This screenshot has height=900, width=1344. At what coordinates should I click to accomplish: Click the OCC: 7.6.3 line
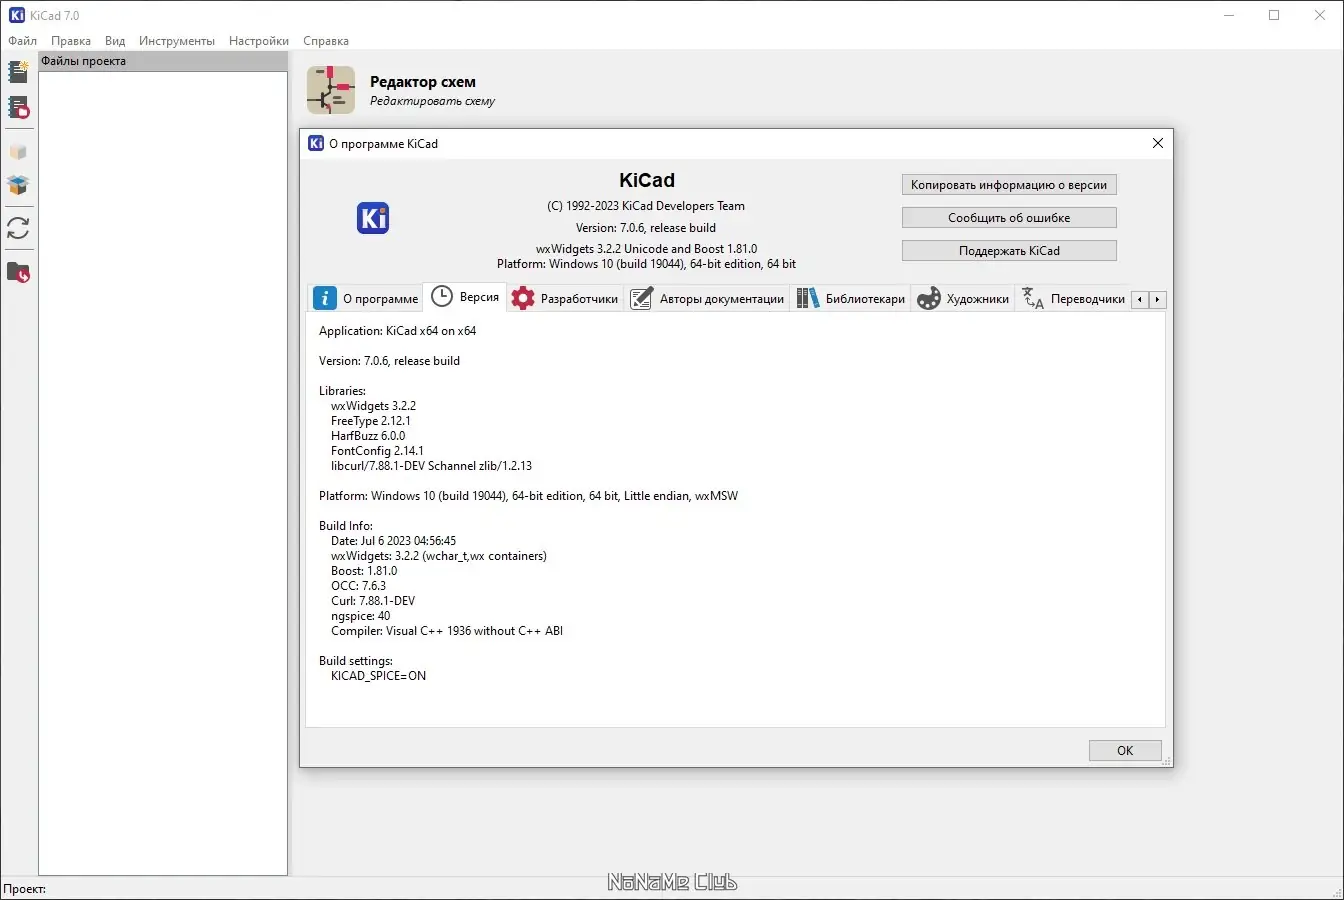(x=359, y=586)
